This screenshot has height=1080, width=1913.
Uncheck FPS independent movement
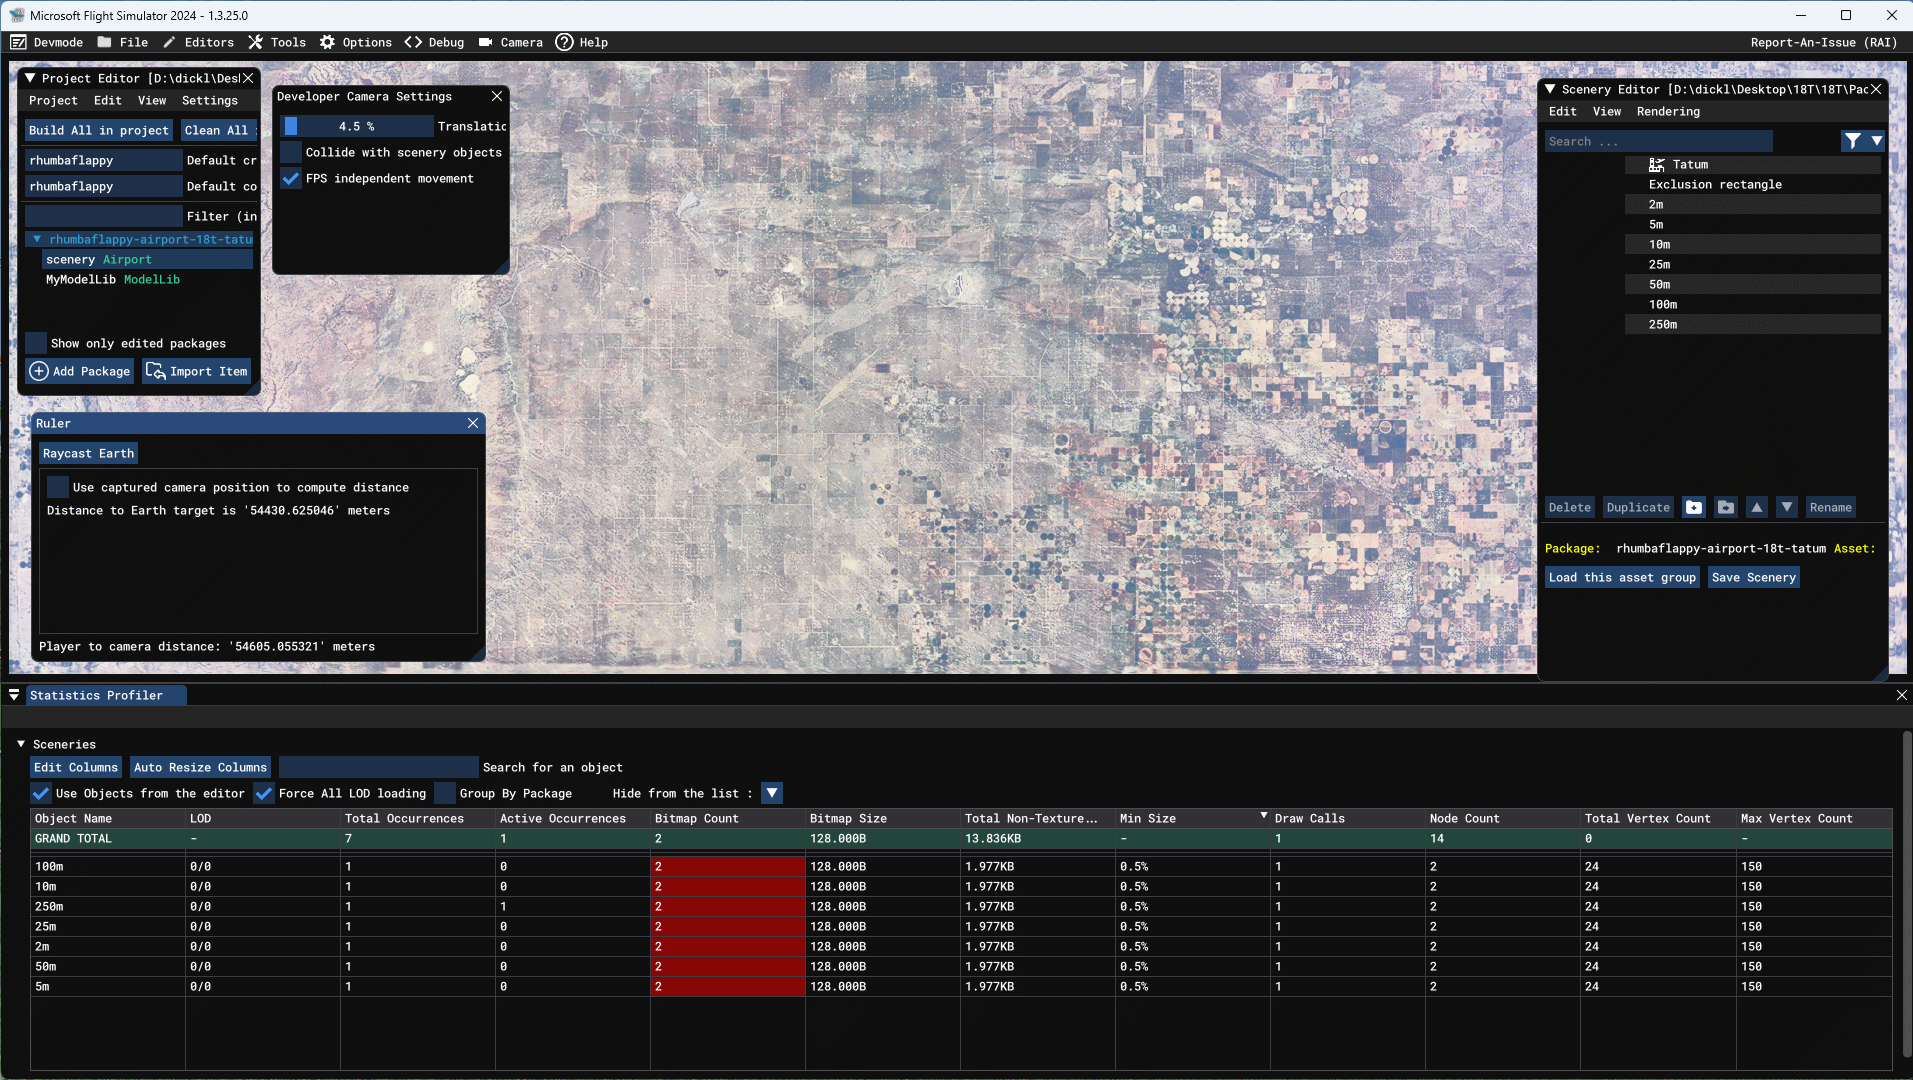291,179
